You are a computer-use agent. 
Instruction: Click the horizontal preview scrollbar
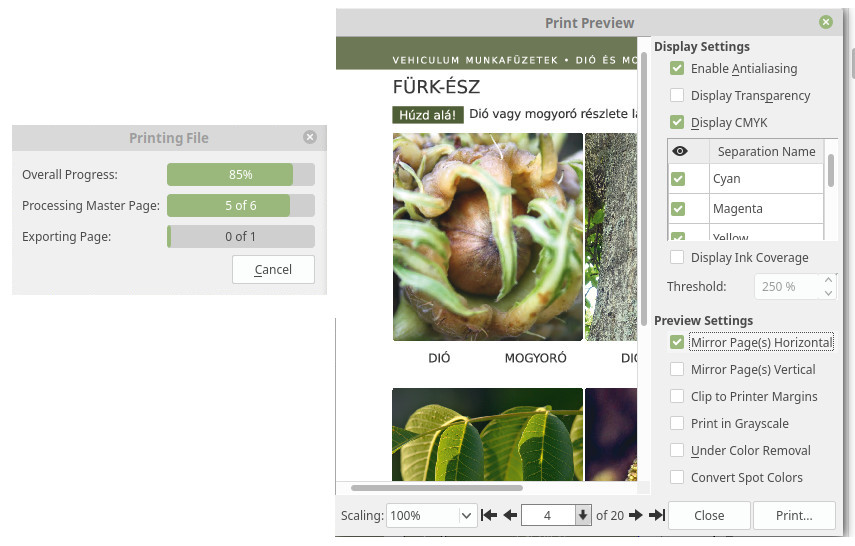click(437, 488)
